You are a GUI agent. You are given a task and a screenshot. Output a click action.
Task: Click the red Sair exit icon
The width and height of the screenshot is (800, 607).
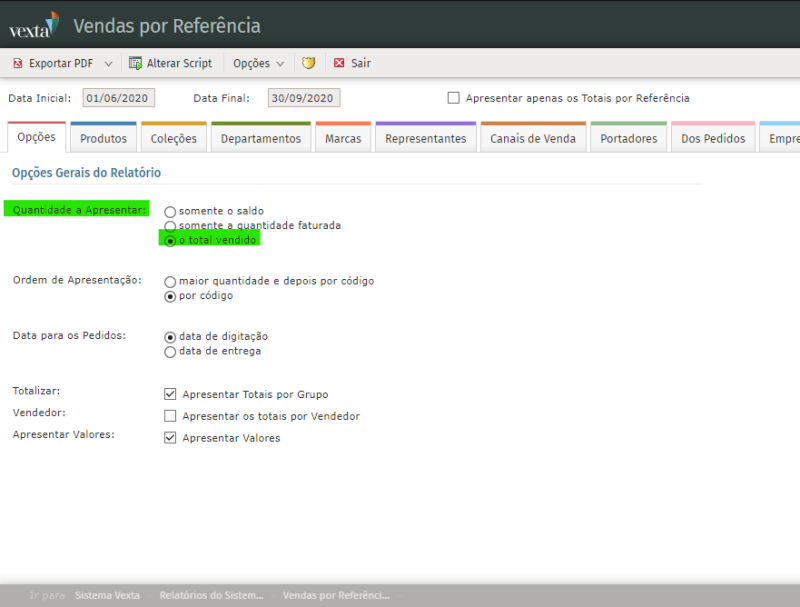coord(339,63)
